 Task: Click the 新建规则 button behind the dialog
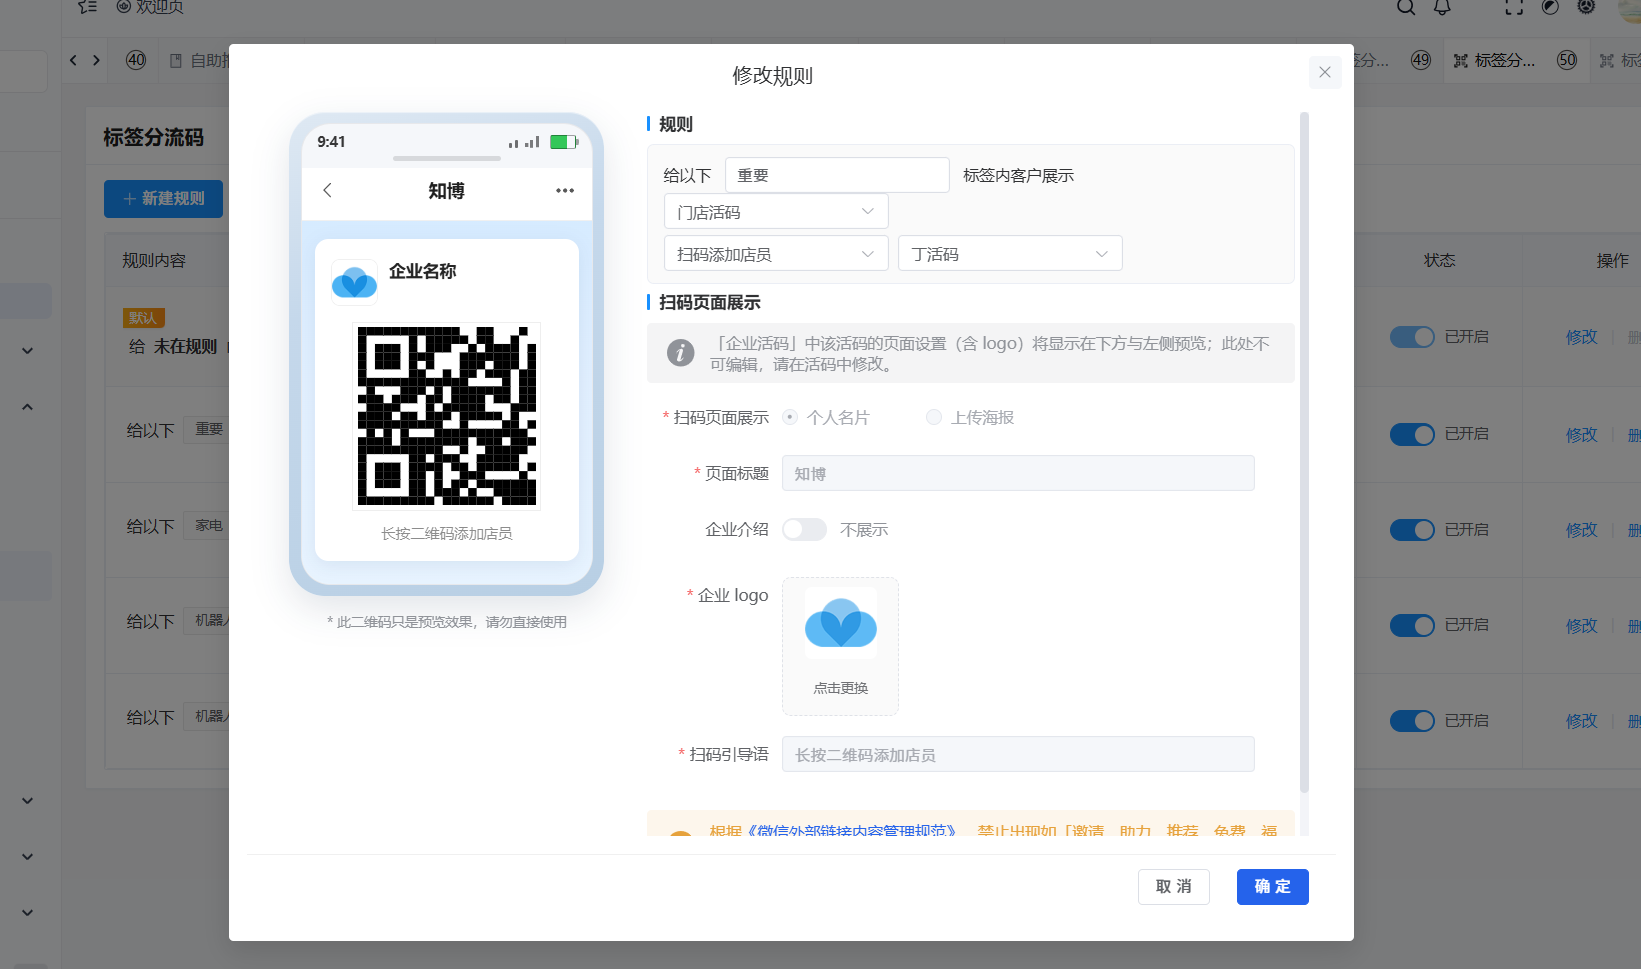coord(164,199)
